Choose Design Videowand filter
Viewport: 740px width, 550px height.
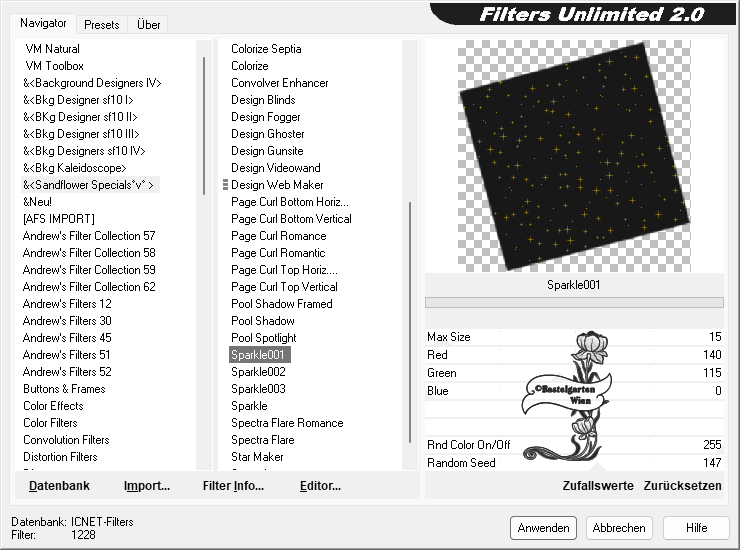coord(276,168)
